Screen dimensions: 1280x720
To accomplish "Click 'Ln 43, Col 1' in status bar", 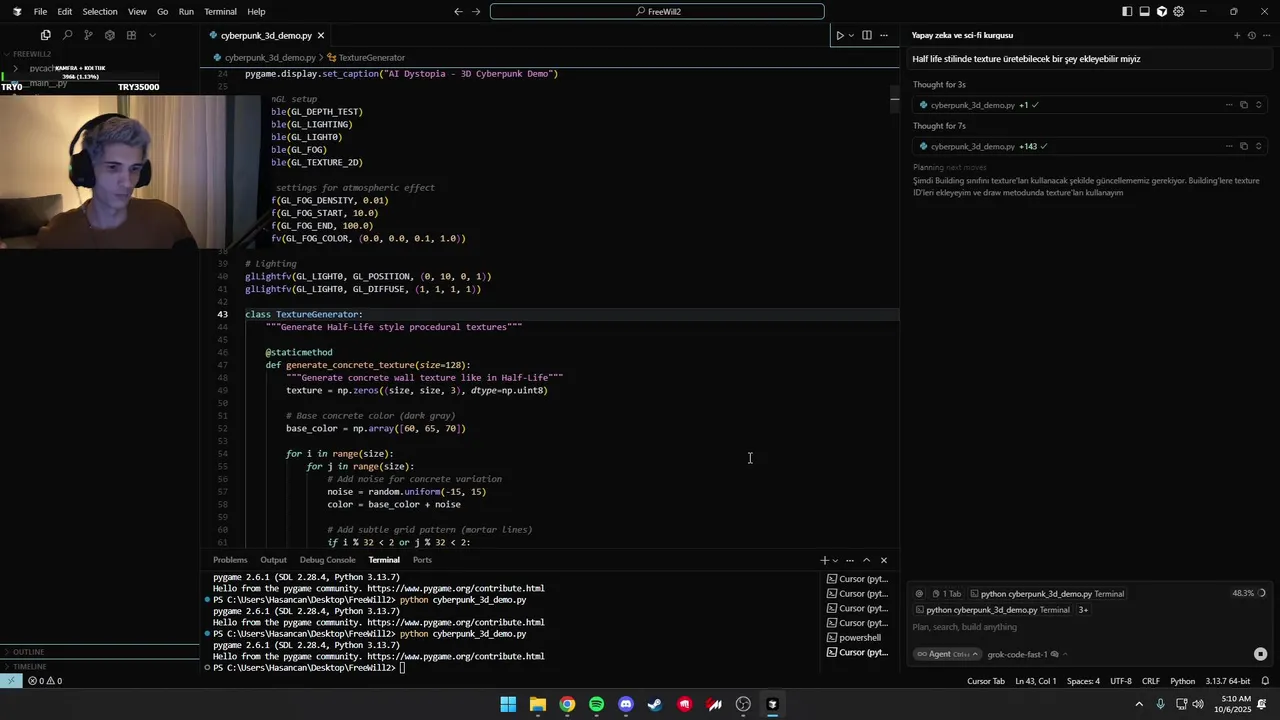I will click(1036, 681).
